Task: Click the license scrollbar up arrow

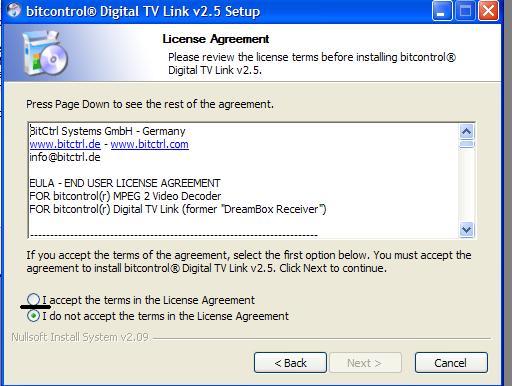Action: tap(467, 132)
